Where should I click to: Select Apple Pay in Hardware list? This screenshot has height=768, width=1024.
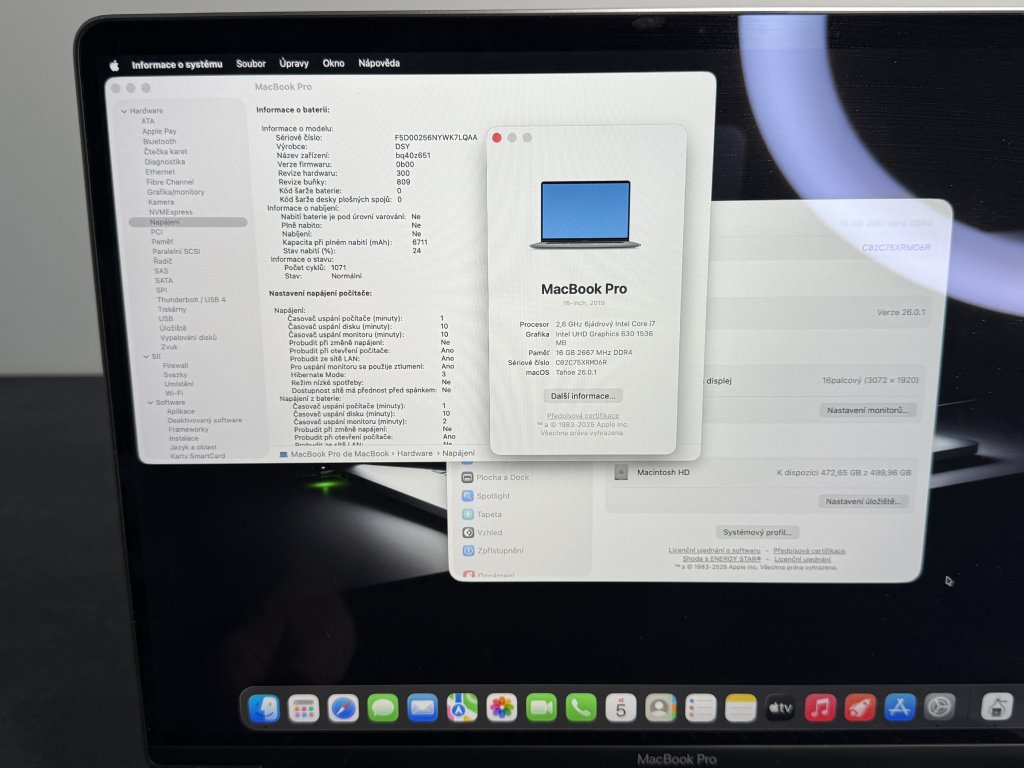coord(159,131)
